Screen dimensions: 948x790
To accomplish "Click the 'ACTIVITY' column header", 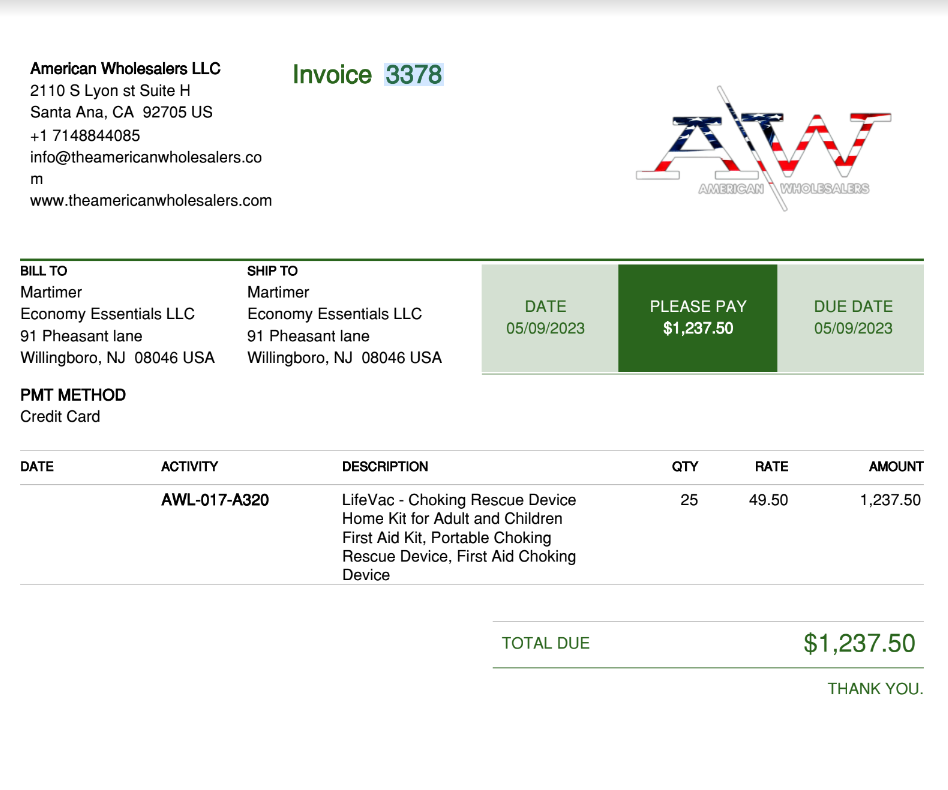I will click(189, 467).
